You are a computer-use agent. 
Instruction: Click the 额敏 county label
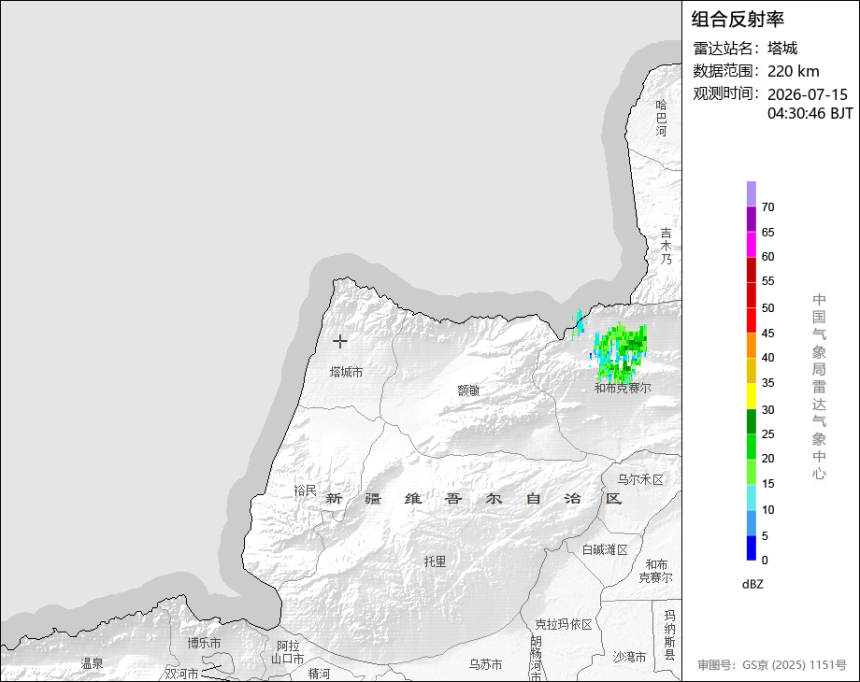pos(468,390)
